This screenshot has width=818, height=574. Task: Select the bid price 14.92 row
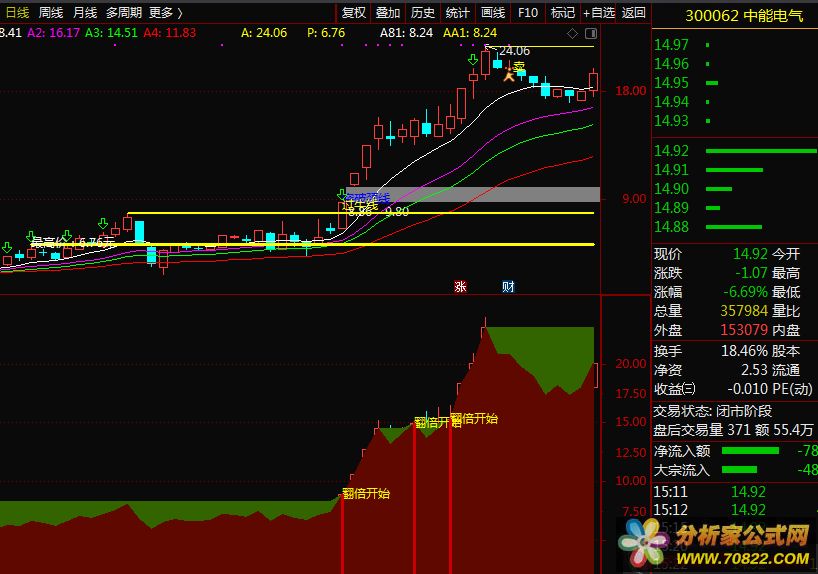735,151
